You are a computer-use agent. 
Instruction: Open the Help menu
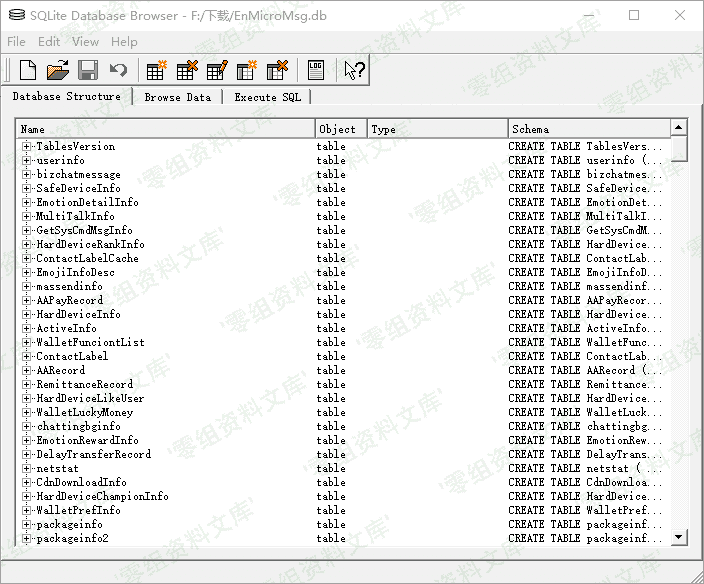point(124,41)
